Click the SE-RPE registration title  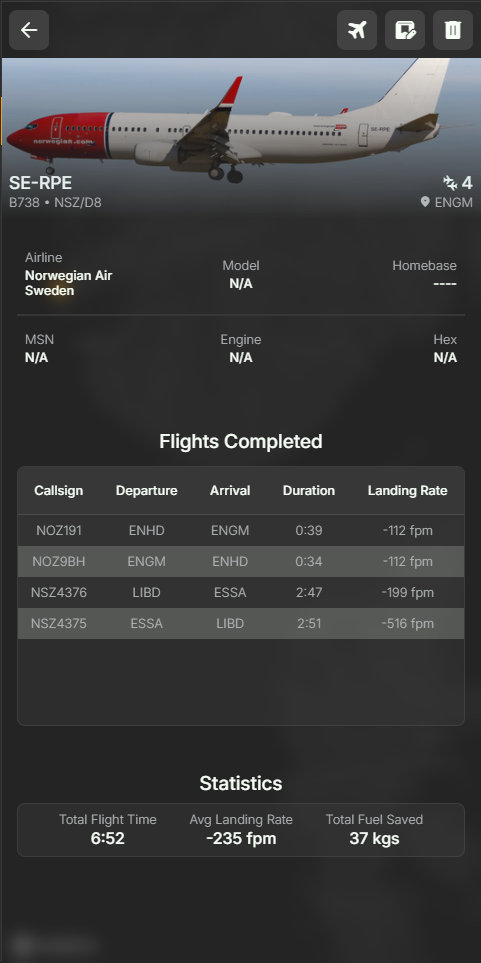point(40,183)
